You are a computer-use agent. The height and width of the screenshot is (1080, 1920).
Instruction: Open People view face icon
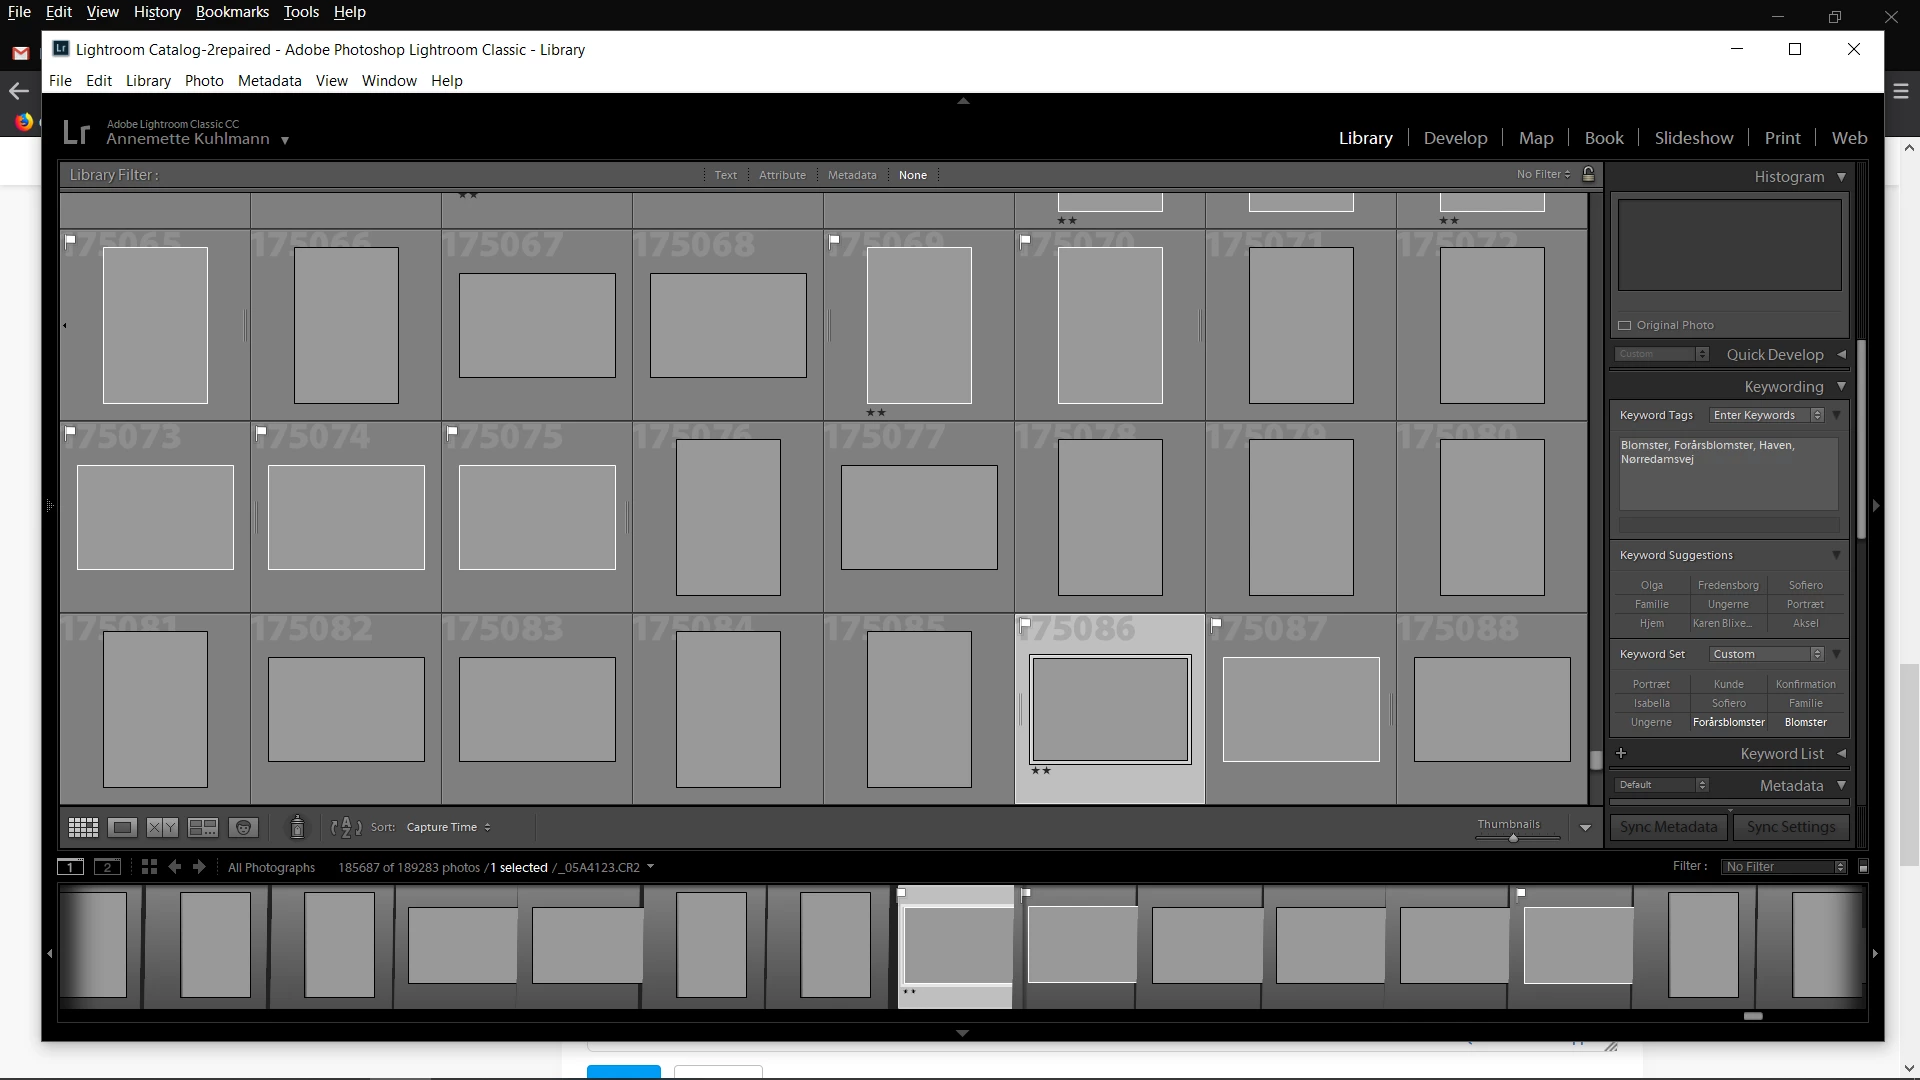(243, 827)
